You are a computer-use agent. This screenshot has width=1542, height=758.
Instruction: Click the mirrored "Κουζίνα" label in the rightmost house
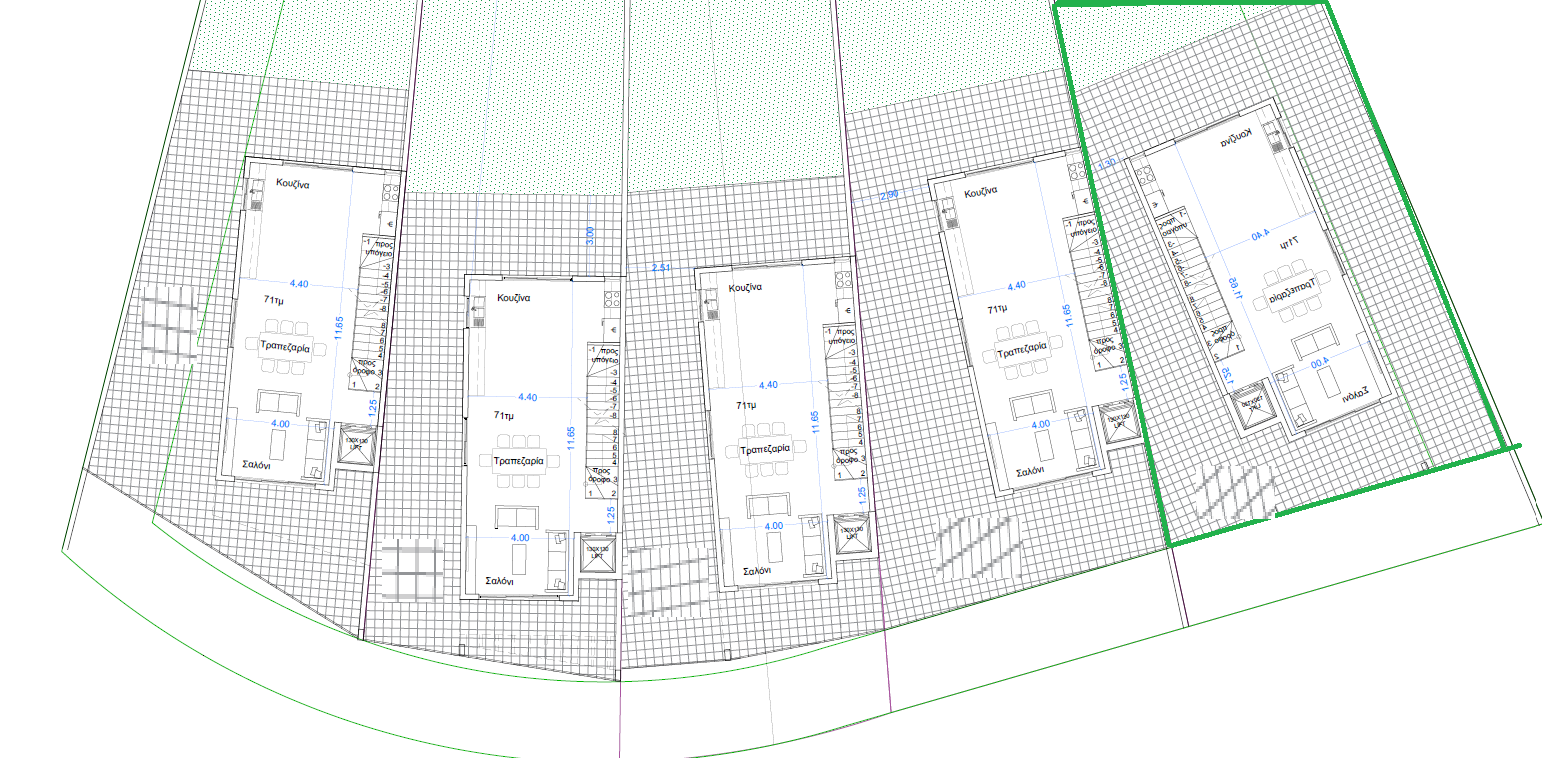1235,137
